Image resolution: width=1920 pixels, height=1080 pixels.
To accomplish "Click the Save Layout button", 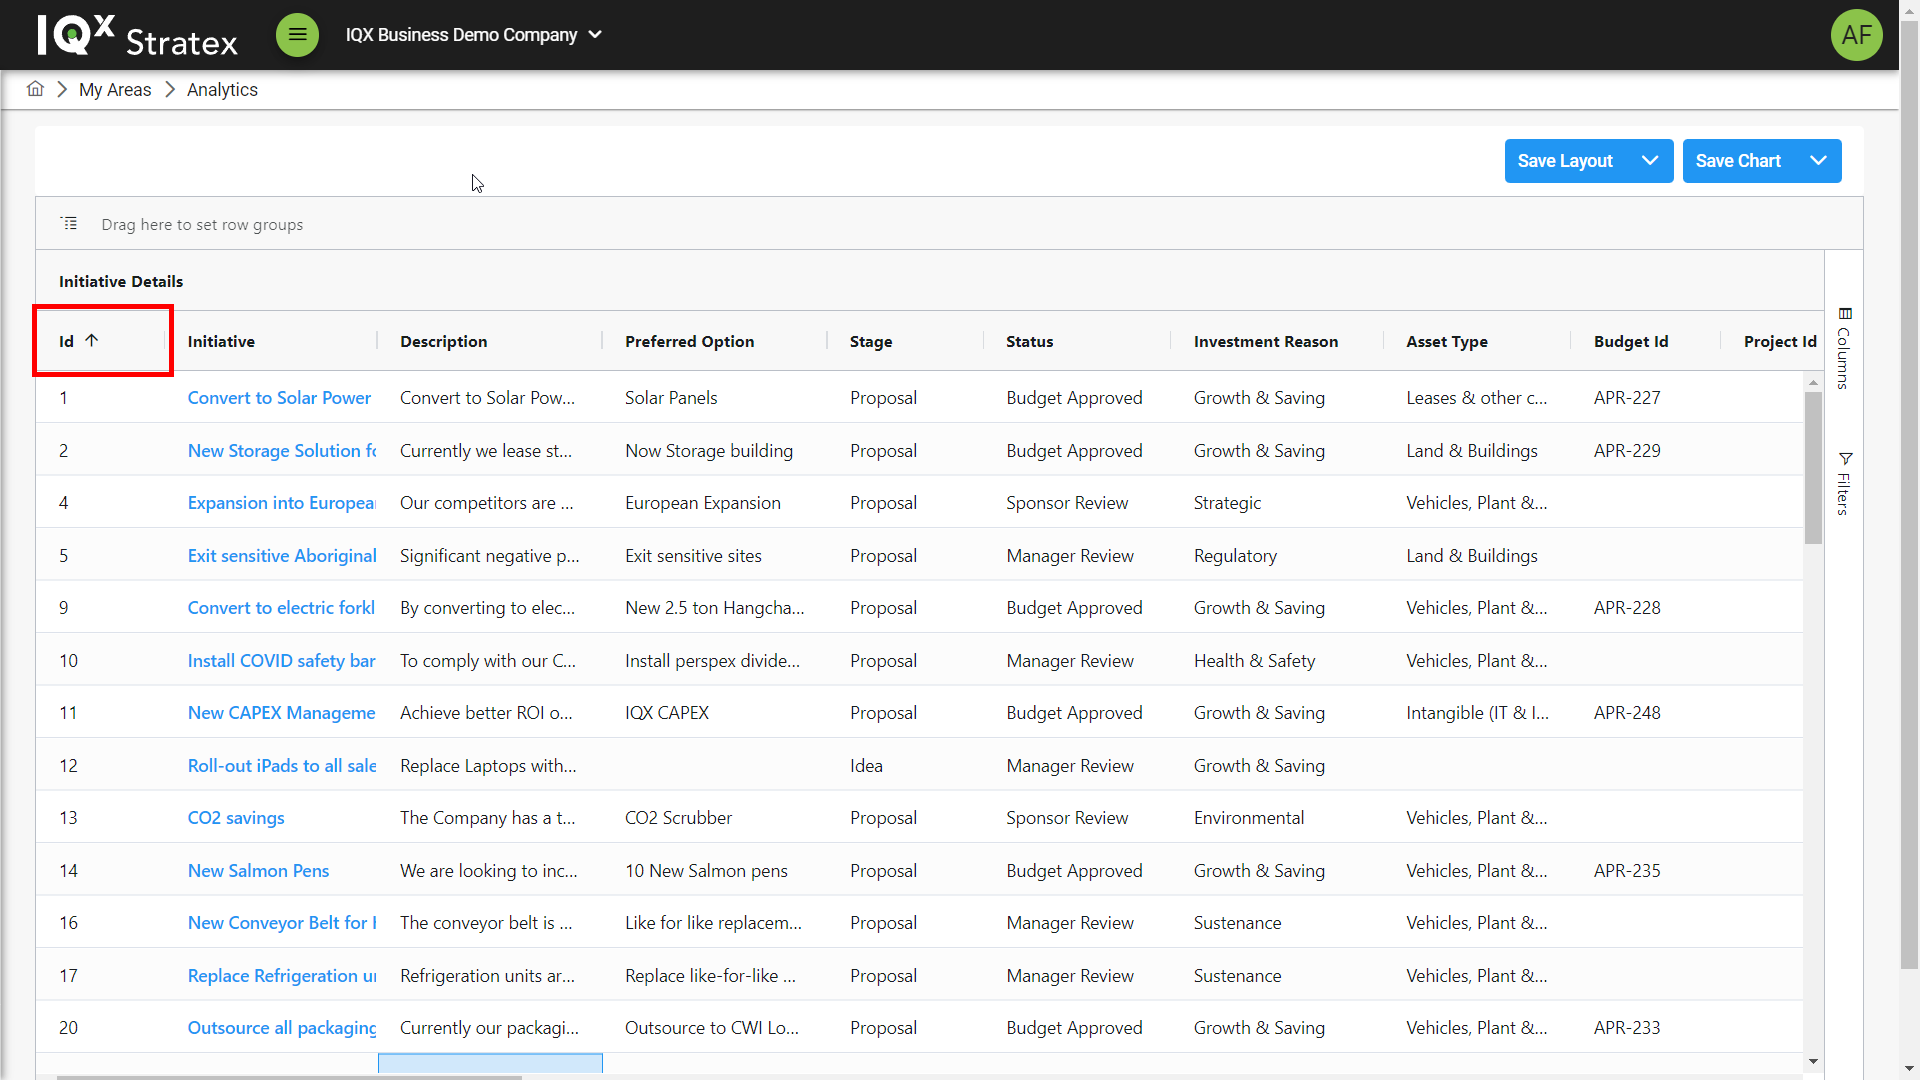I will 1565,161.
